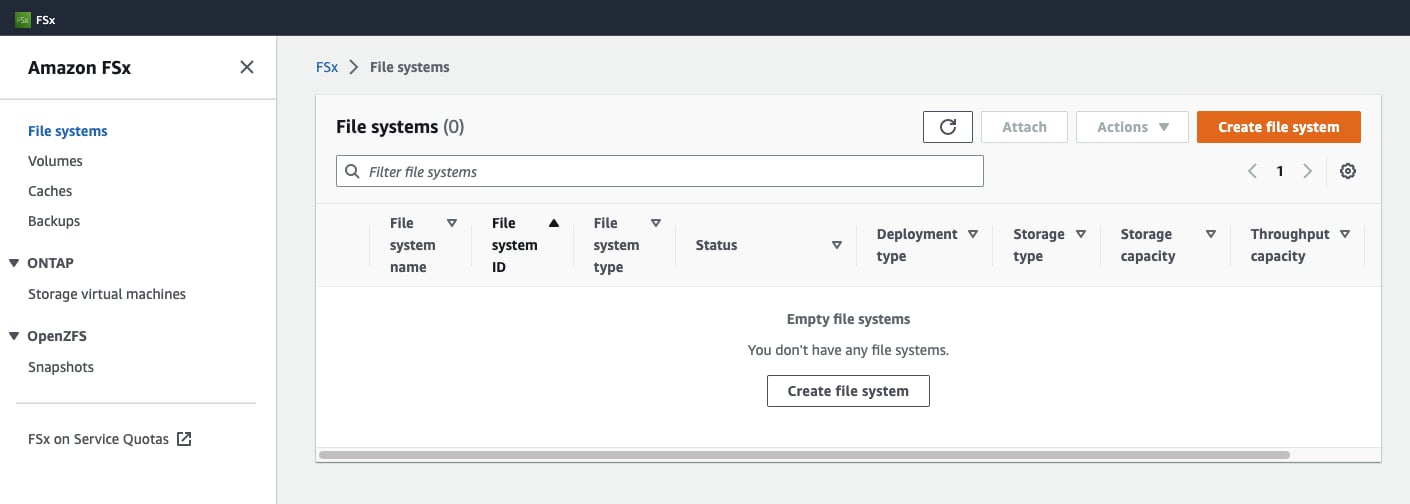Open Backups in the sidebar

pos(54,221)
